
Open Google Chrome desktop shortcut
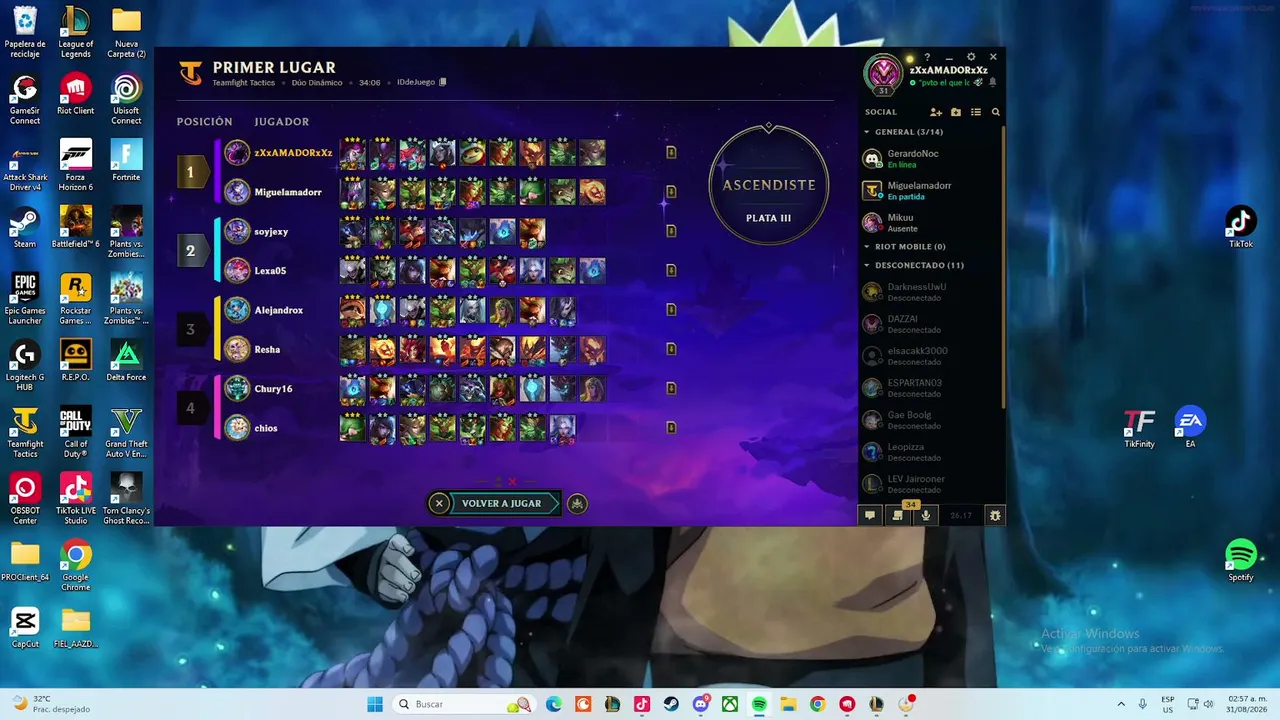76,562
